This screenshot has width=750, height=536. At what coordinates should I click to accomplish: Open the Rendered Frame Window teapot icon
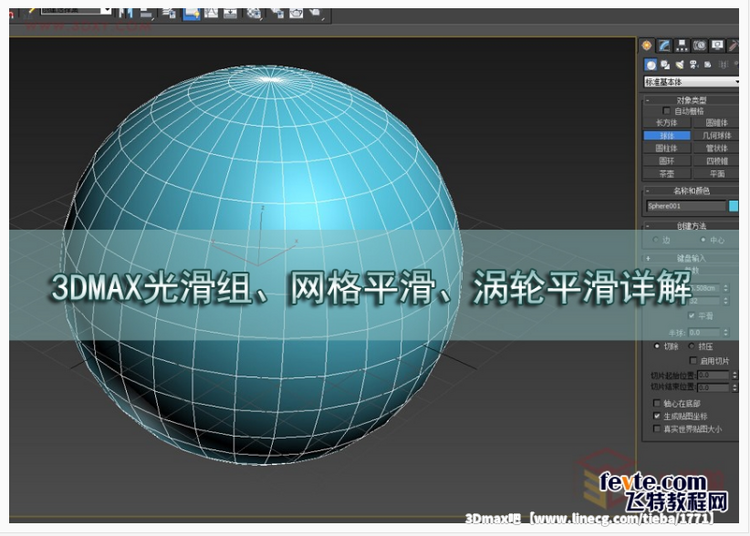tap(296, 13)
